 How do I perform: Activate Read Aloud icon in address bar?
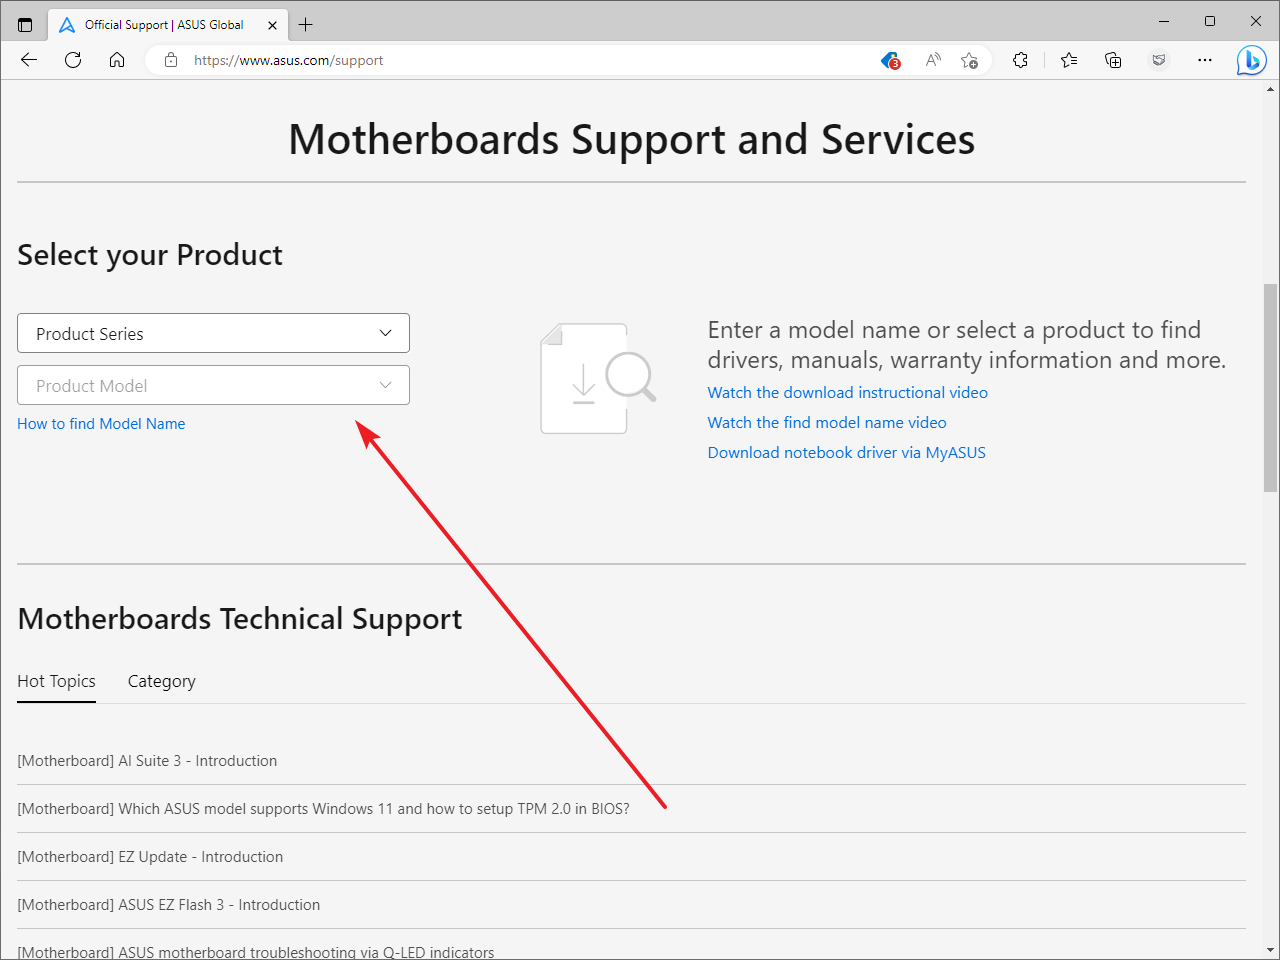[x=933, y=60]
